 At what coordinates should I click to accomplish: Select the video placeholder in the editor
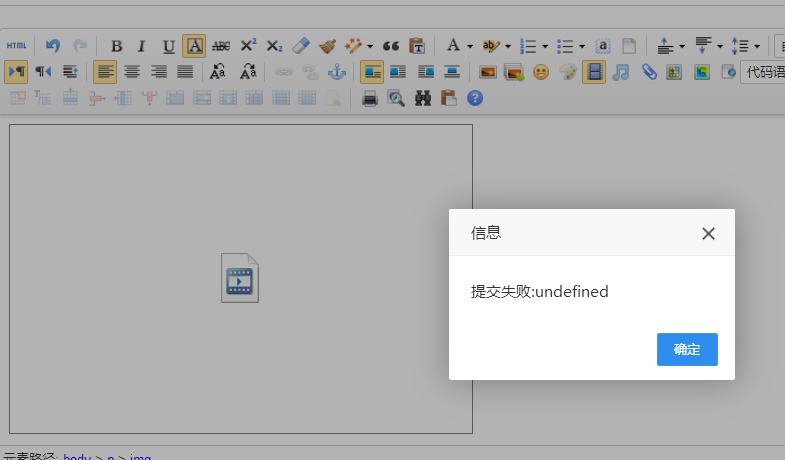[x=240, y=278]
